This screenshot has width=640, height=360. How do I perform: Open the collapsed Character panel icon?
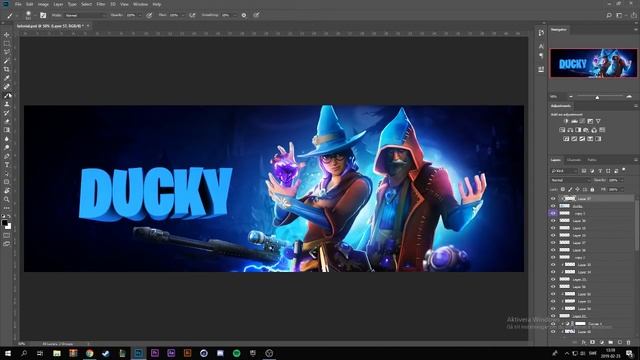pyautogui.click(x=541, y=46)
